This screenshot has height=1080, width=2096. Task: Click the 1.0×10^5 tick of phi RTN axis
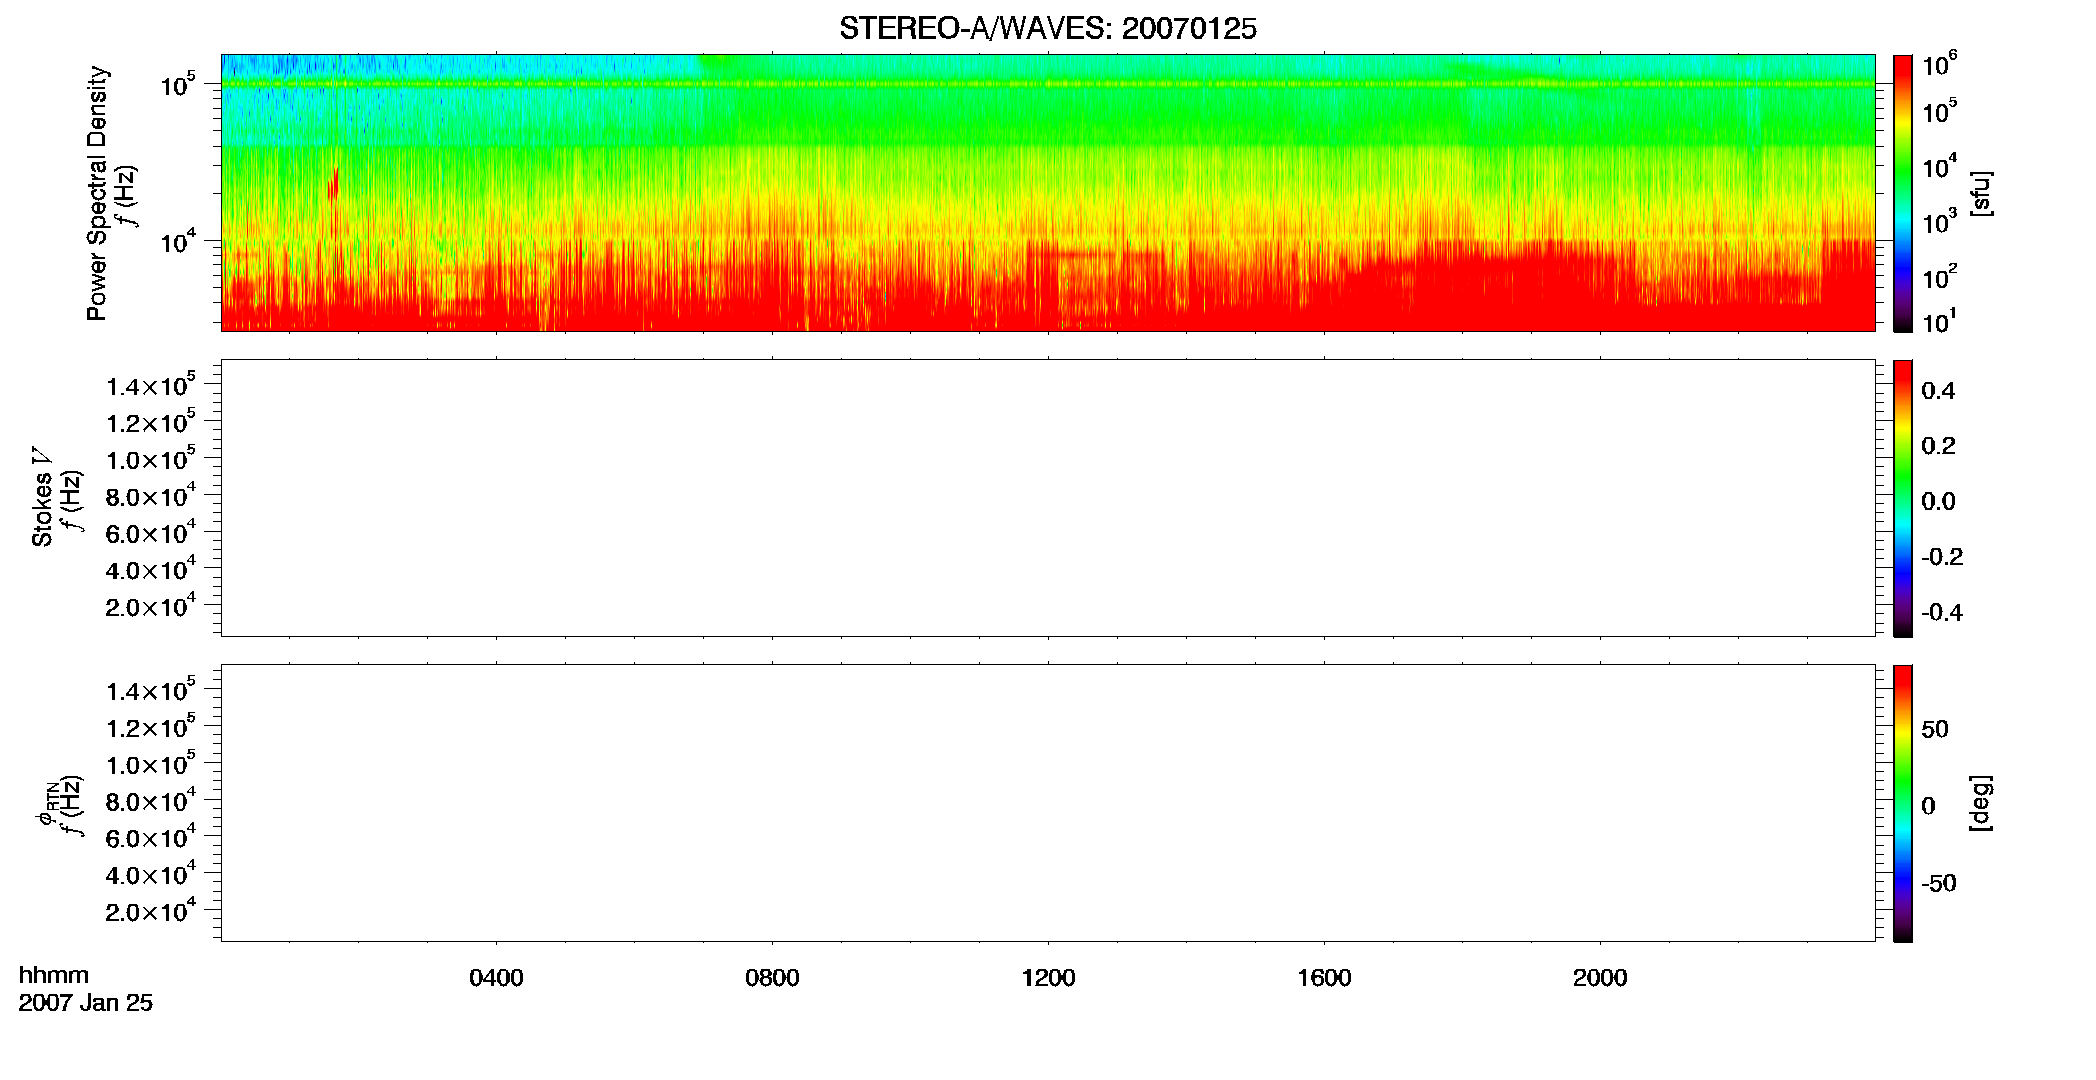151,765
